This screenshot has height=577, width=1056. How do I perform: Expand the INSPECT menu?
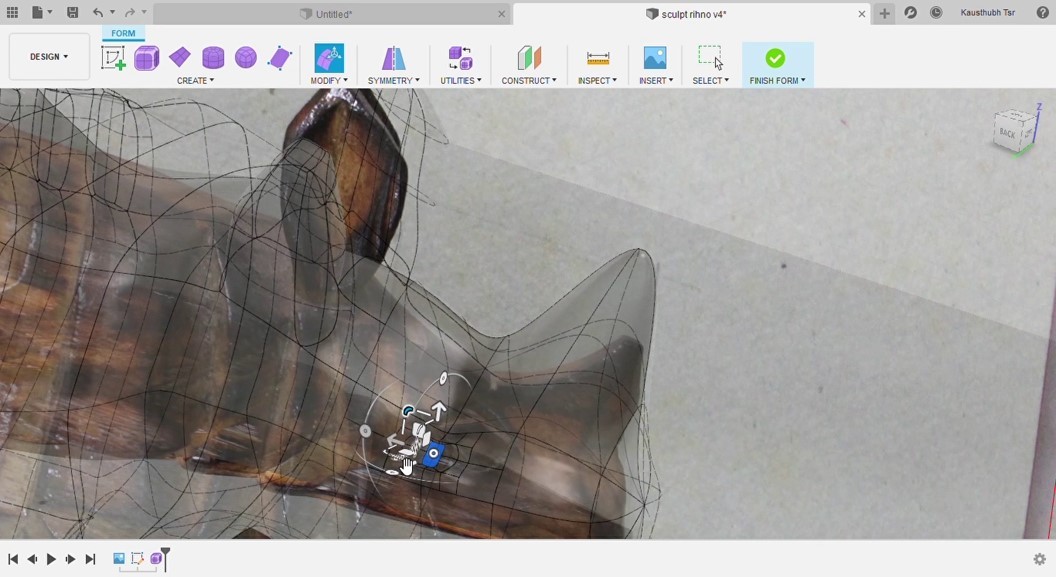pyautogui.click(x=597, y=80)
